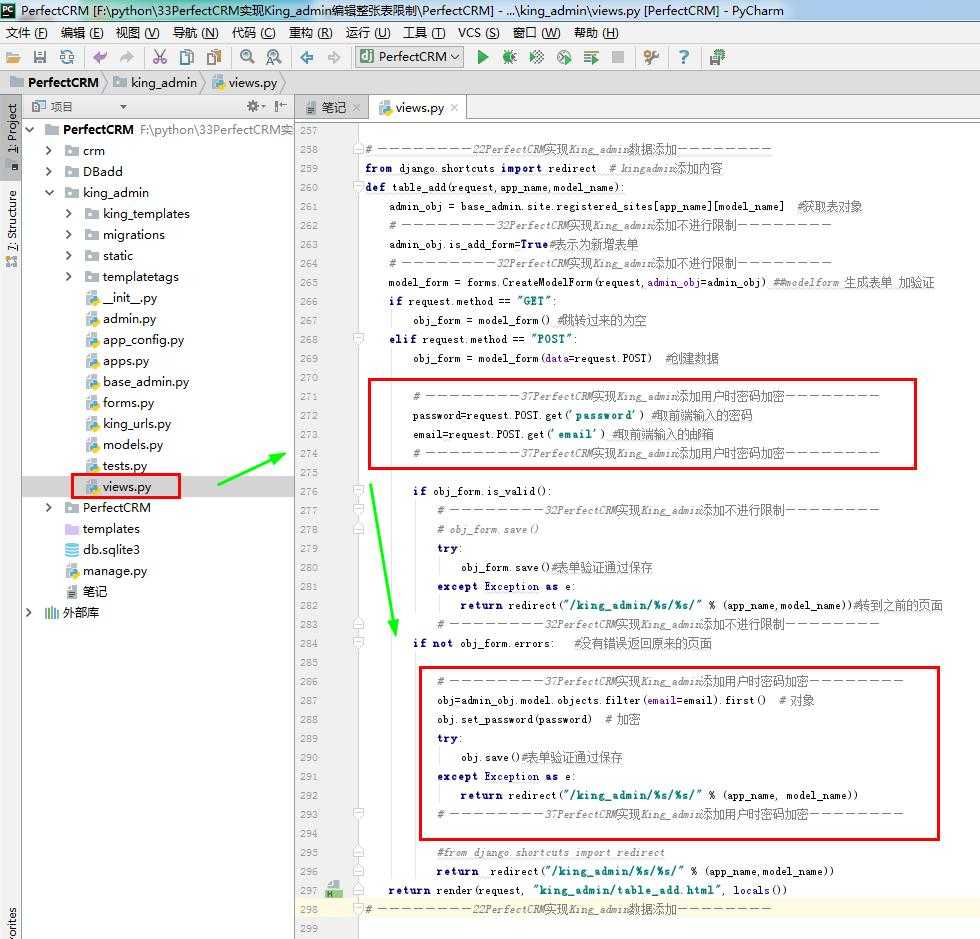Open the 编辑 (E) menu
980x939 pixels.
pyautogui.click(x=82, y=33)
